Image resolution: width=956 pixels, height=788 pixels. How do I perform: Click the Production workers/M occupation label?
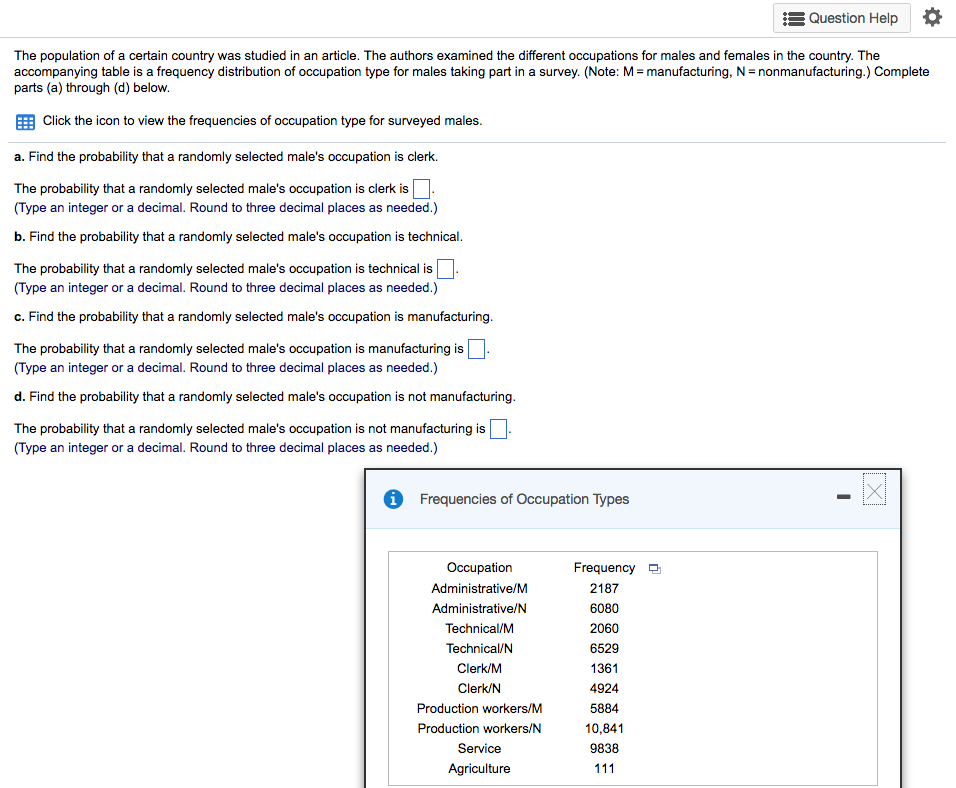[479, 709]
